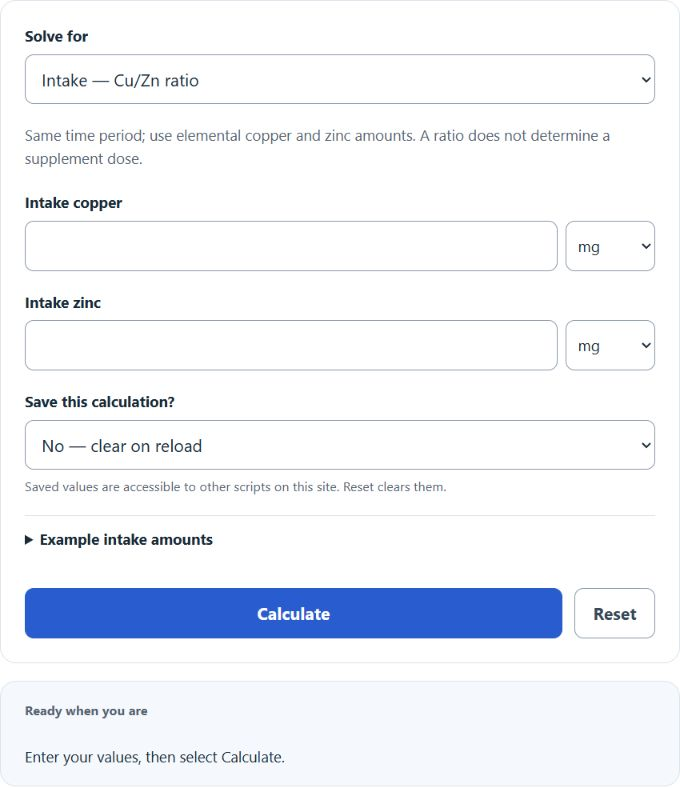
Task: Focus the Intake zinc value field
Action: pos(291,345)
